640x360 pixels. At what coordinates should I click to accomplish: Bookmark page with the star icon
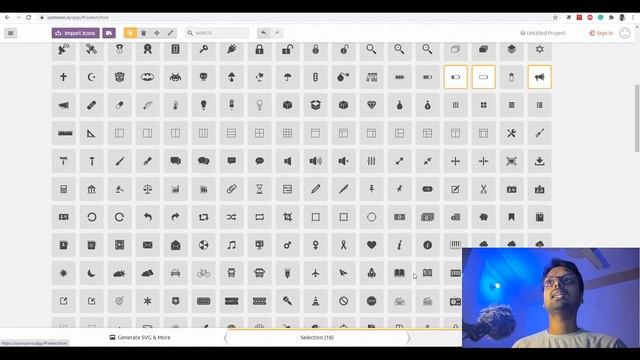tap(555, 18)
